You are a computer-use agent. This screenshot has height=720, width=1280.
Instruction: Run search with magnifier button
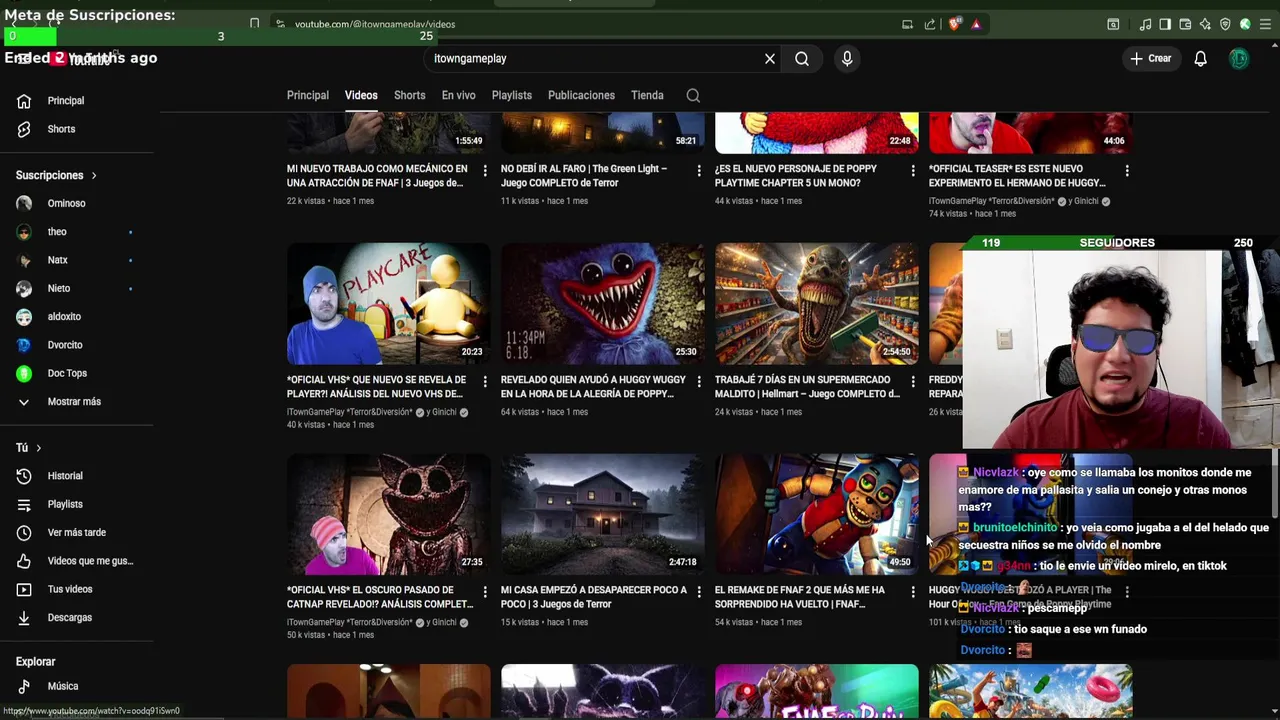coord(802,59)
